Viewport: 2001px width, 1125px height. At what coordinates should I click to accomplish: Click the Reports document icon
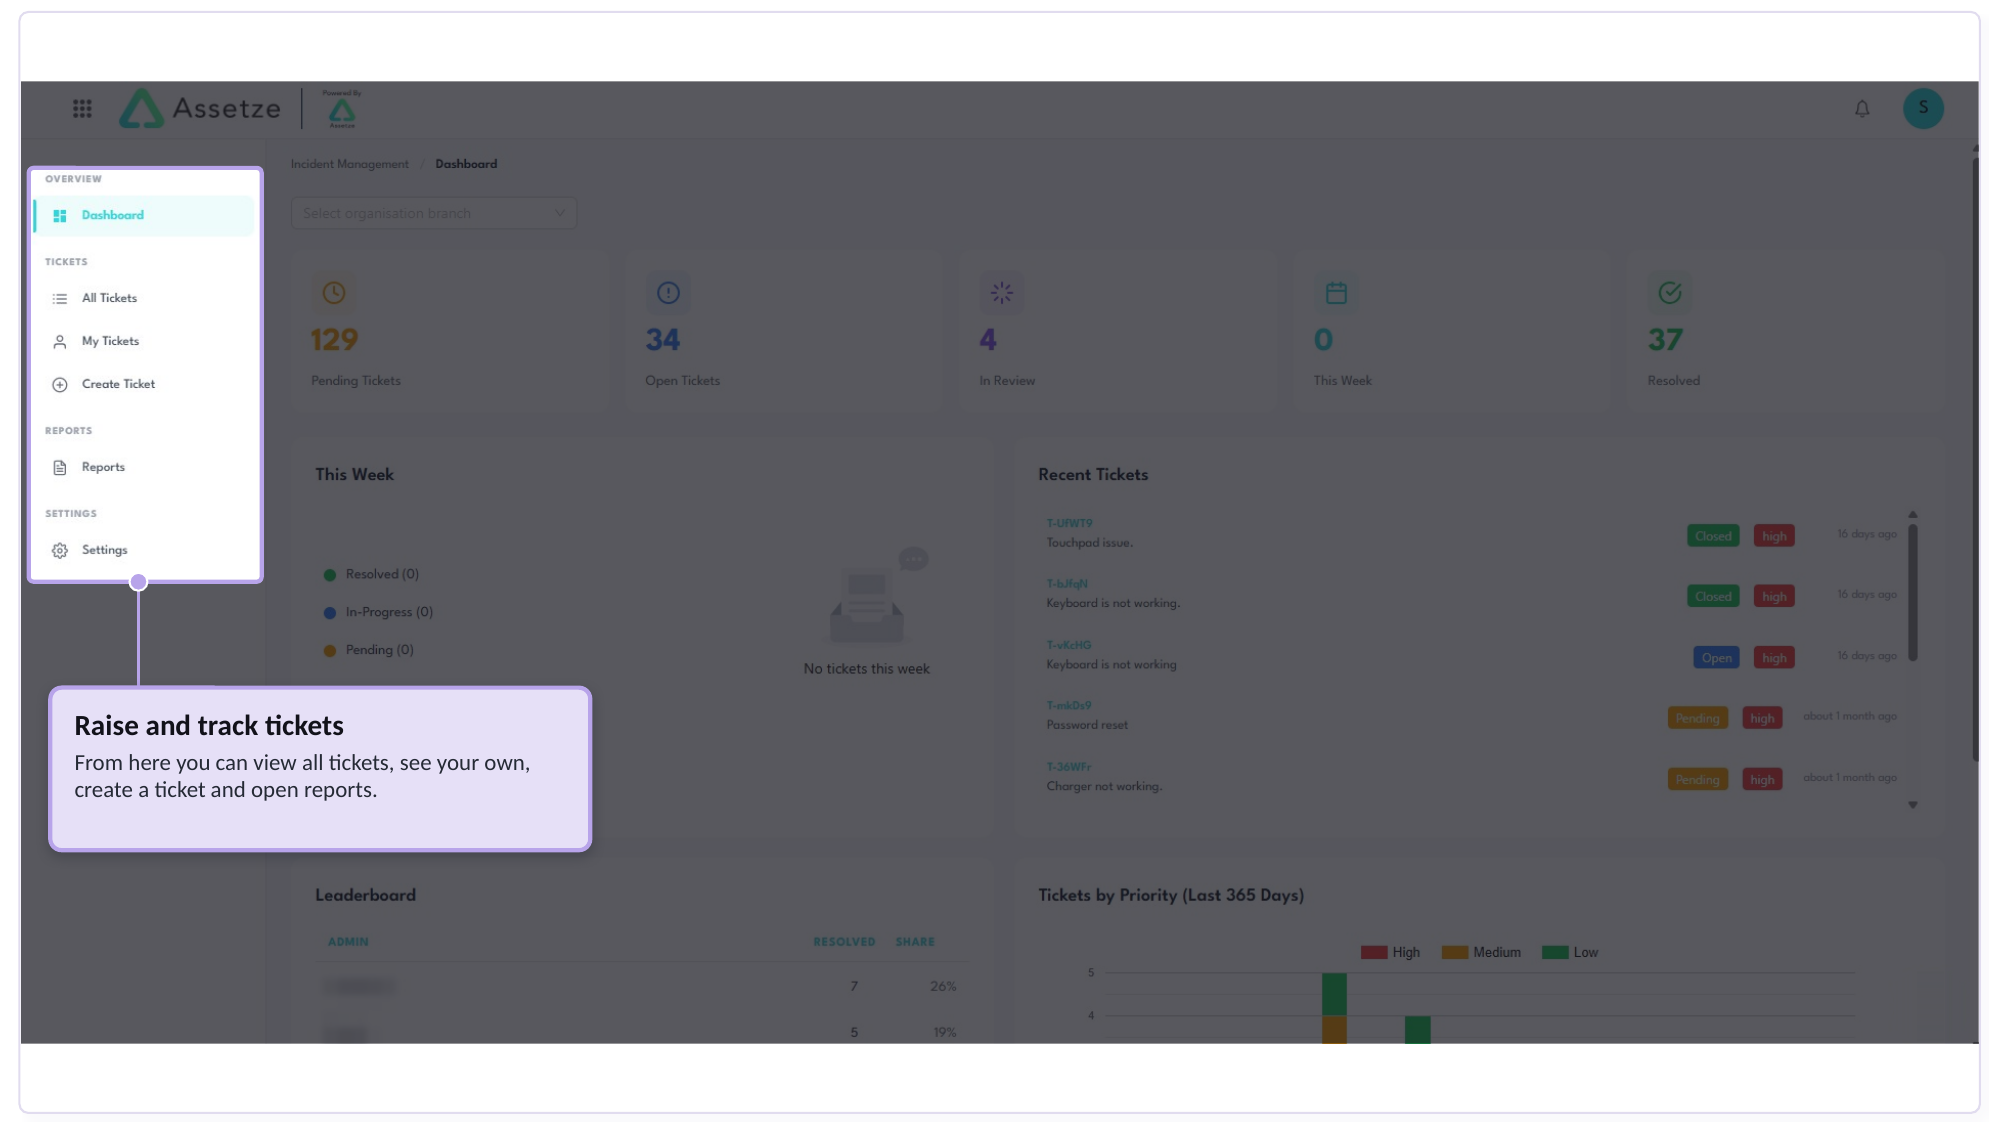pos(60,468)
